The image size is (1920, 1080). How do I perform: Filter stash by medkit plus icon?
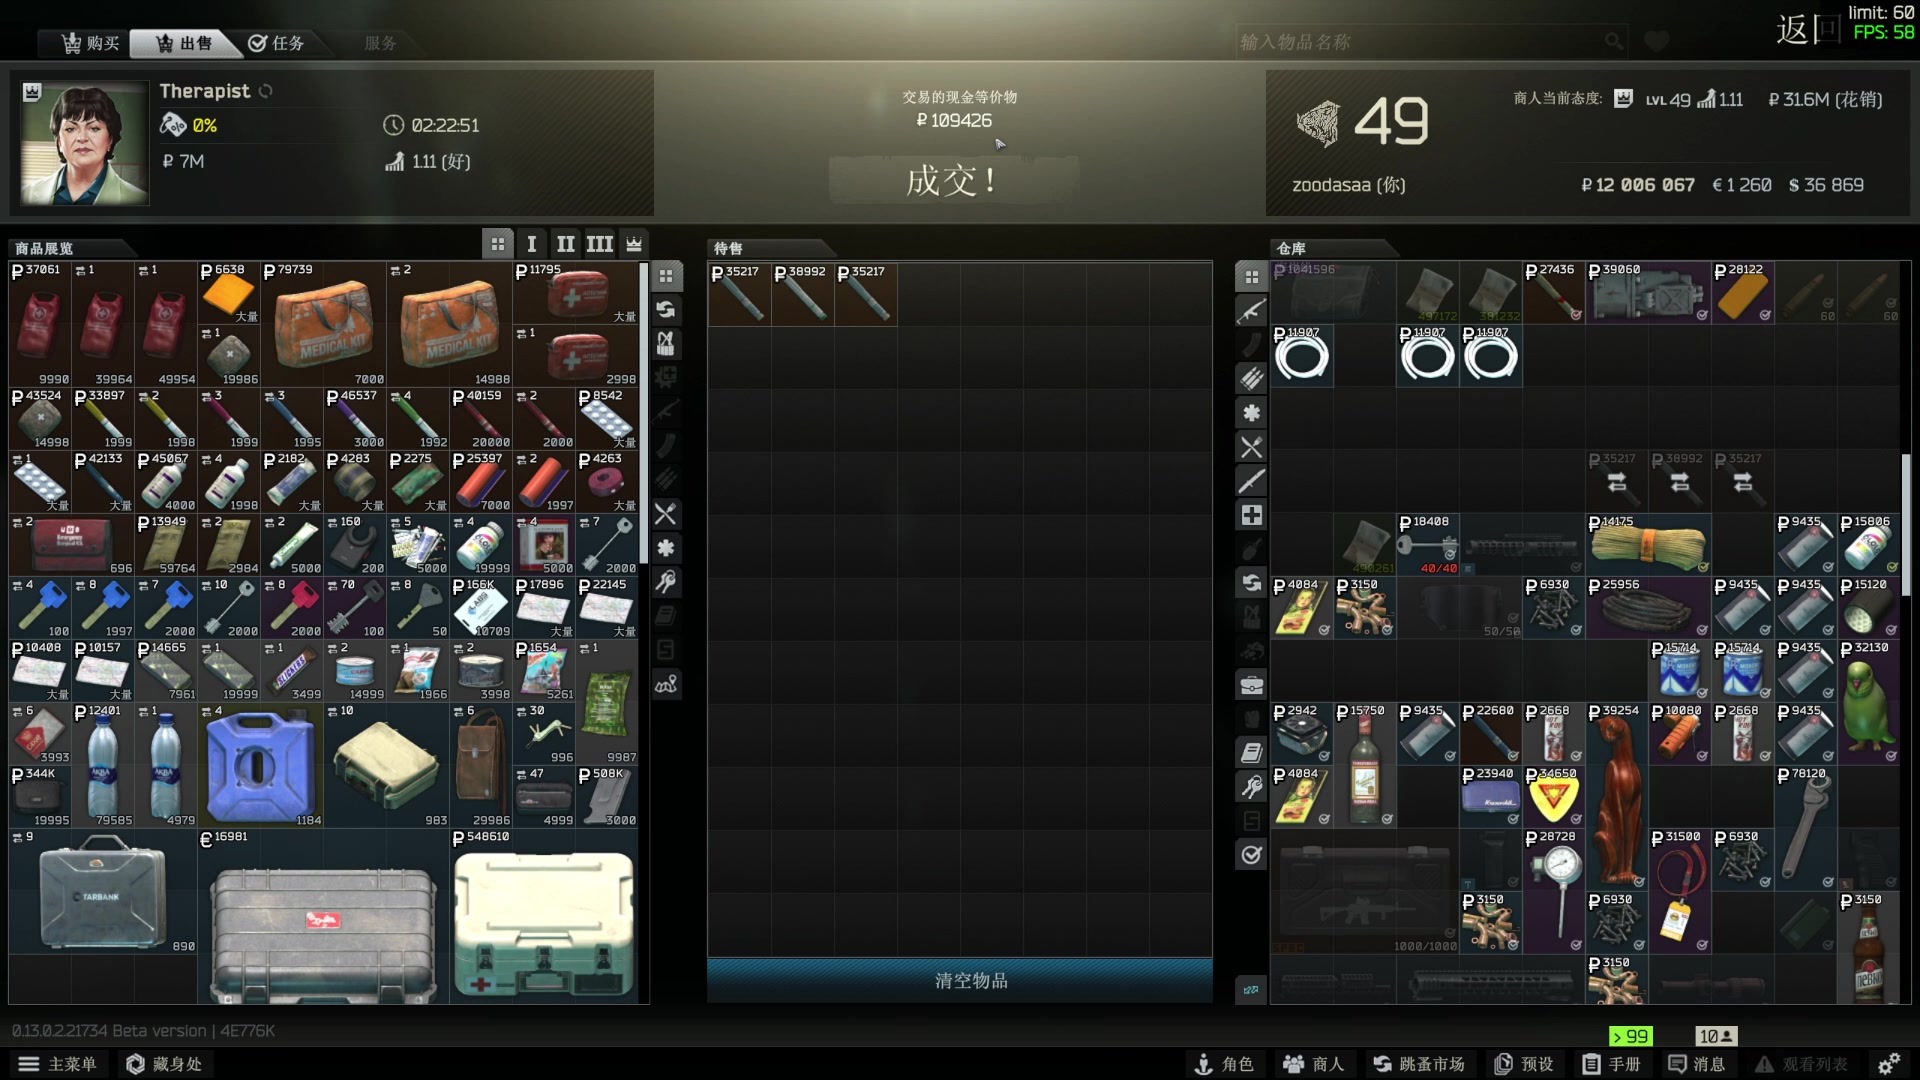[x=1252, y=515]
